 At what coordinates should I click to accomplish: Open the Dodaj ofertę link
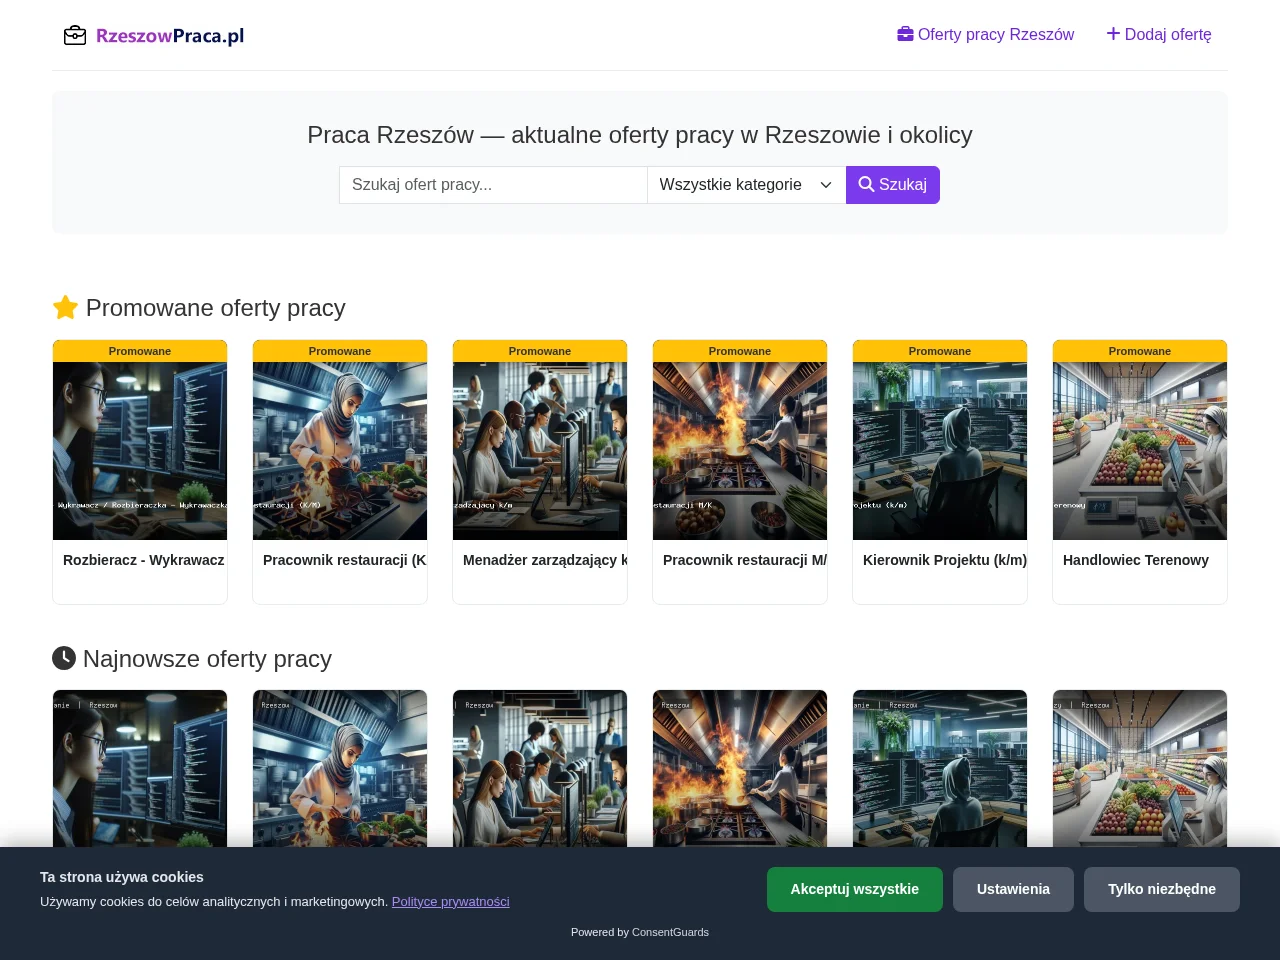click(1159, 34)
